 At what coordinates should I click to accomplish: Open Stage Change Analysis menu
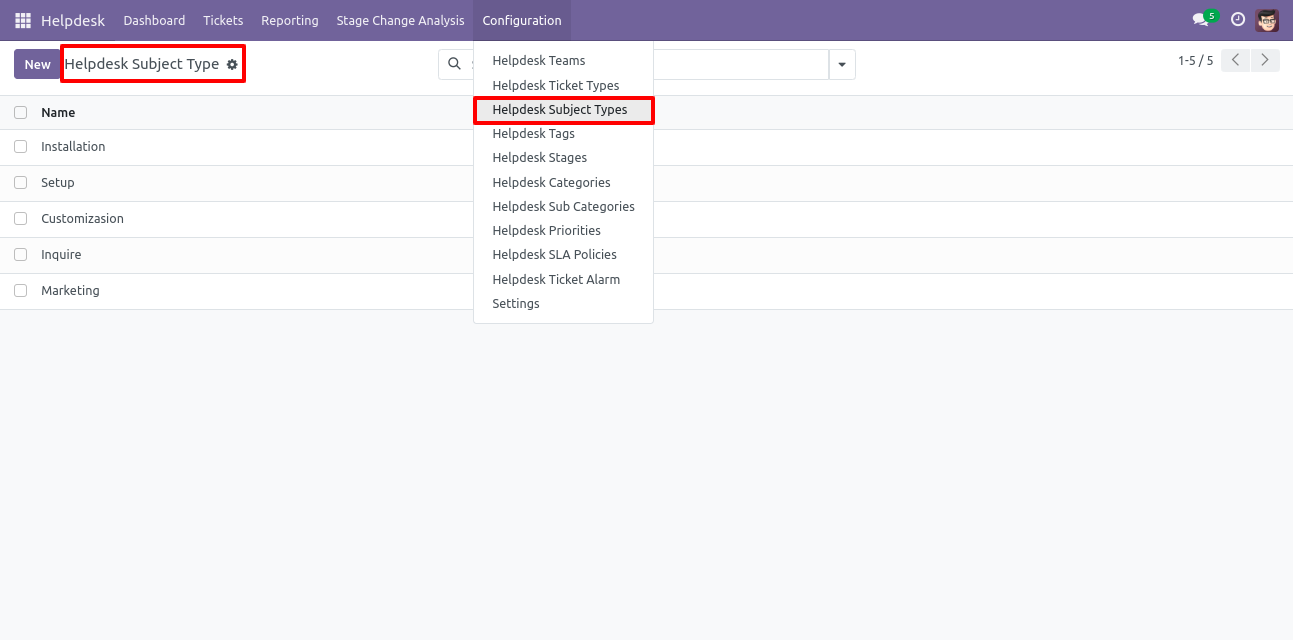click(400, 20)
